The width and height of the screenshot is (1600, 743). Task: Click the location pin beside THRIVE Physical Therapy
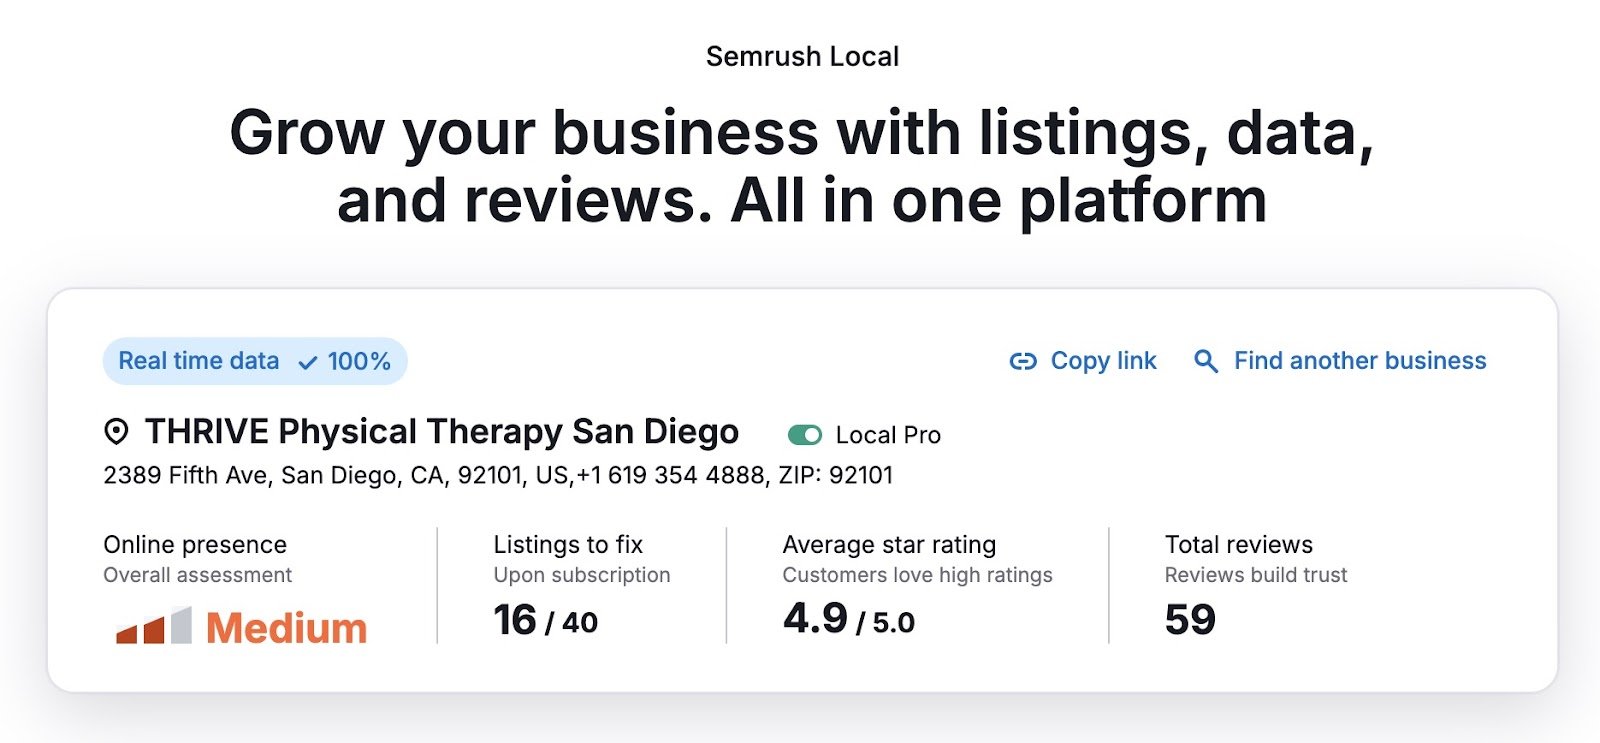118,432
